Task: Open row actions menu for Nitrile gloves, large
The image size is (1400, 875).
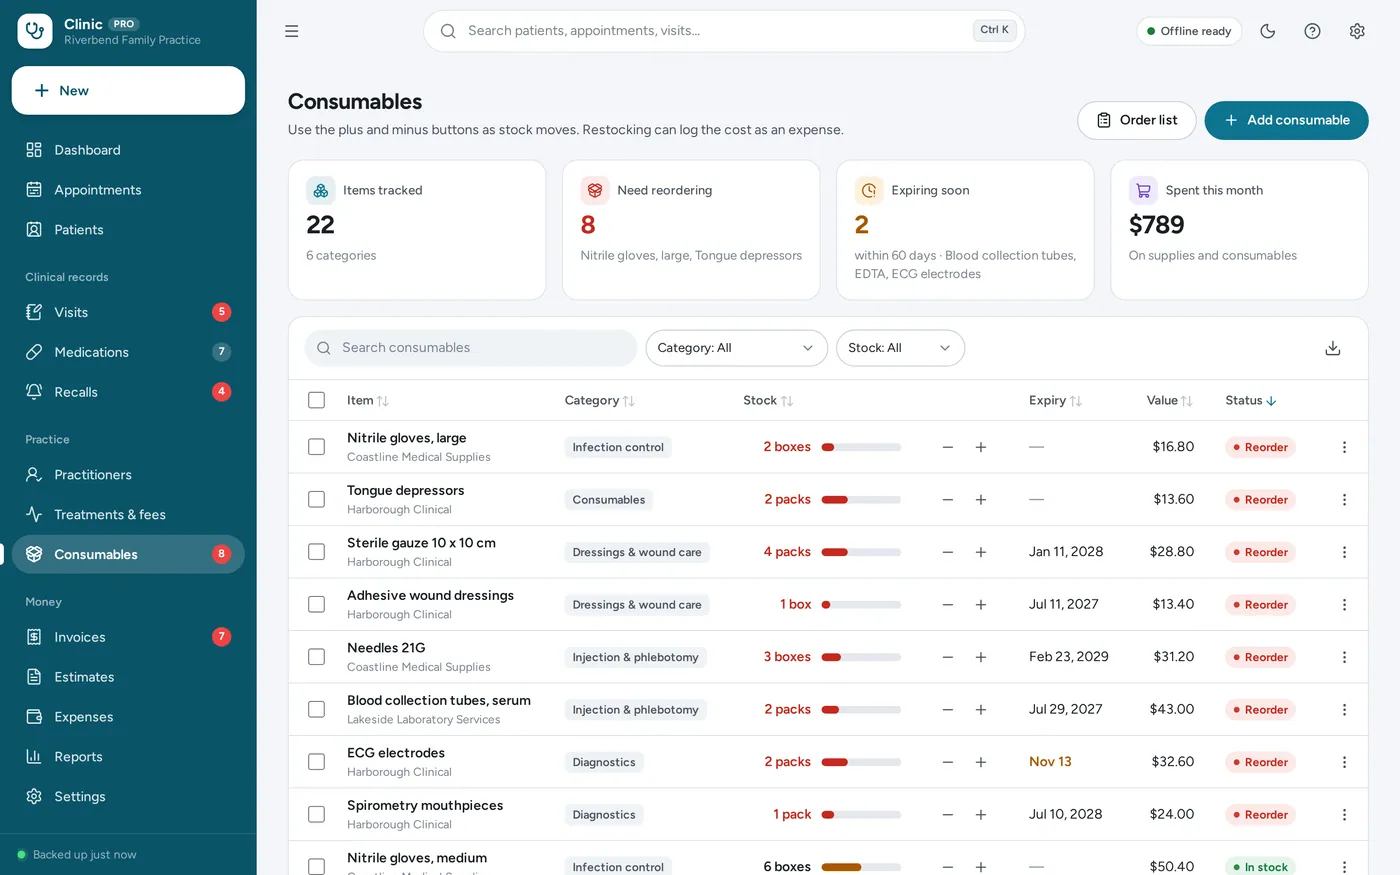Action: pyautogui.click(x=1344, y=447)
